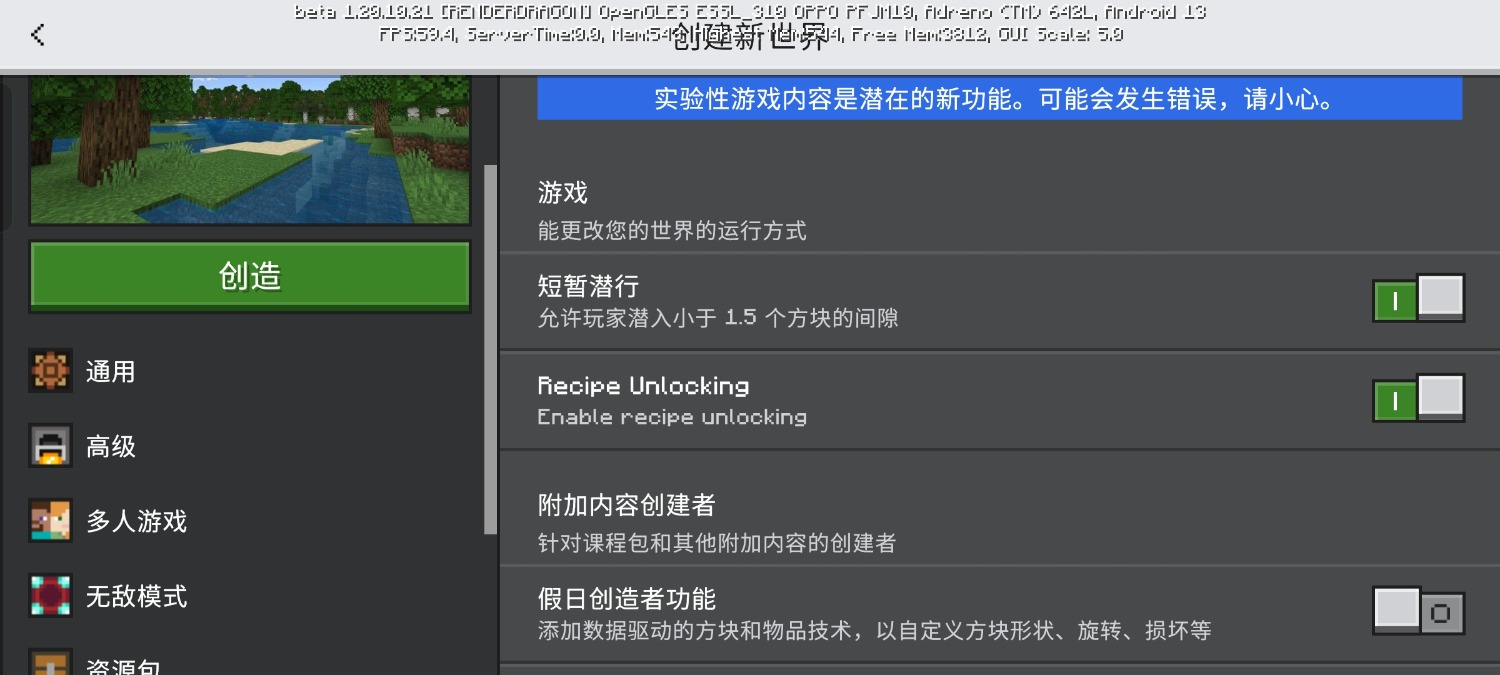Click the blue experimental warning banner

coord(1000,99)
